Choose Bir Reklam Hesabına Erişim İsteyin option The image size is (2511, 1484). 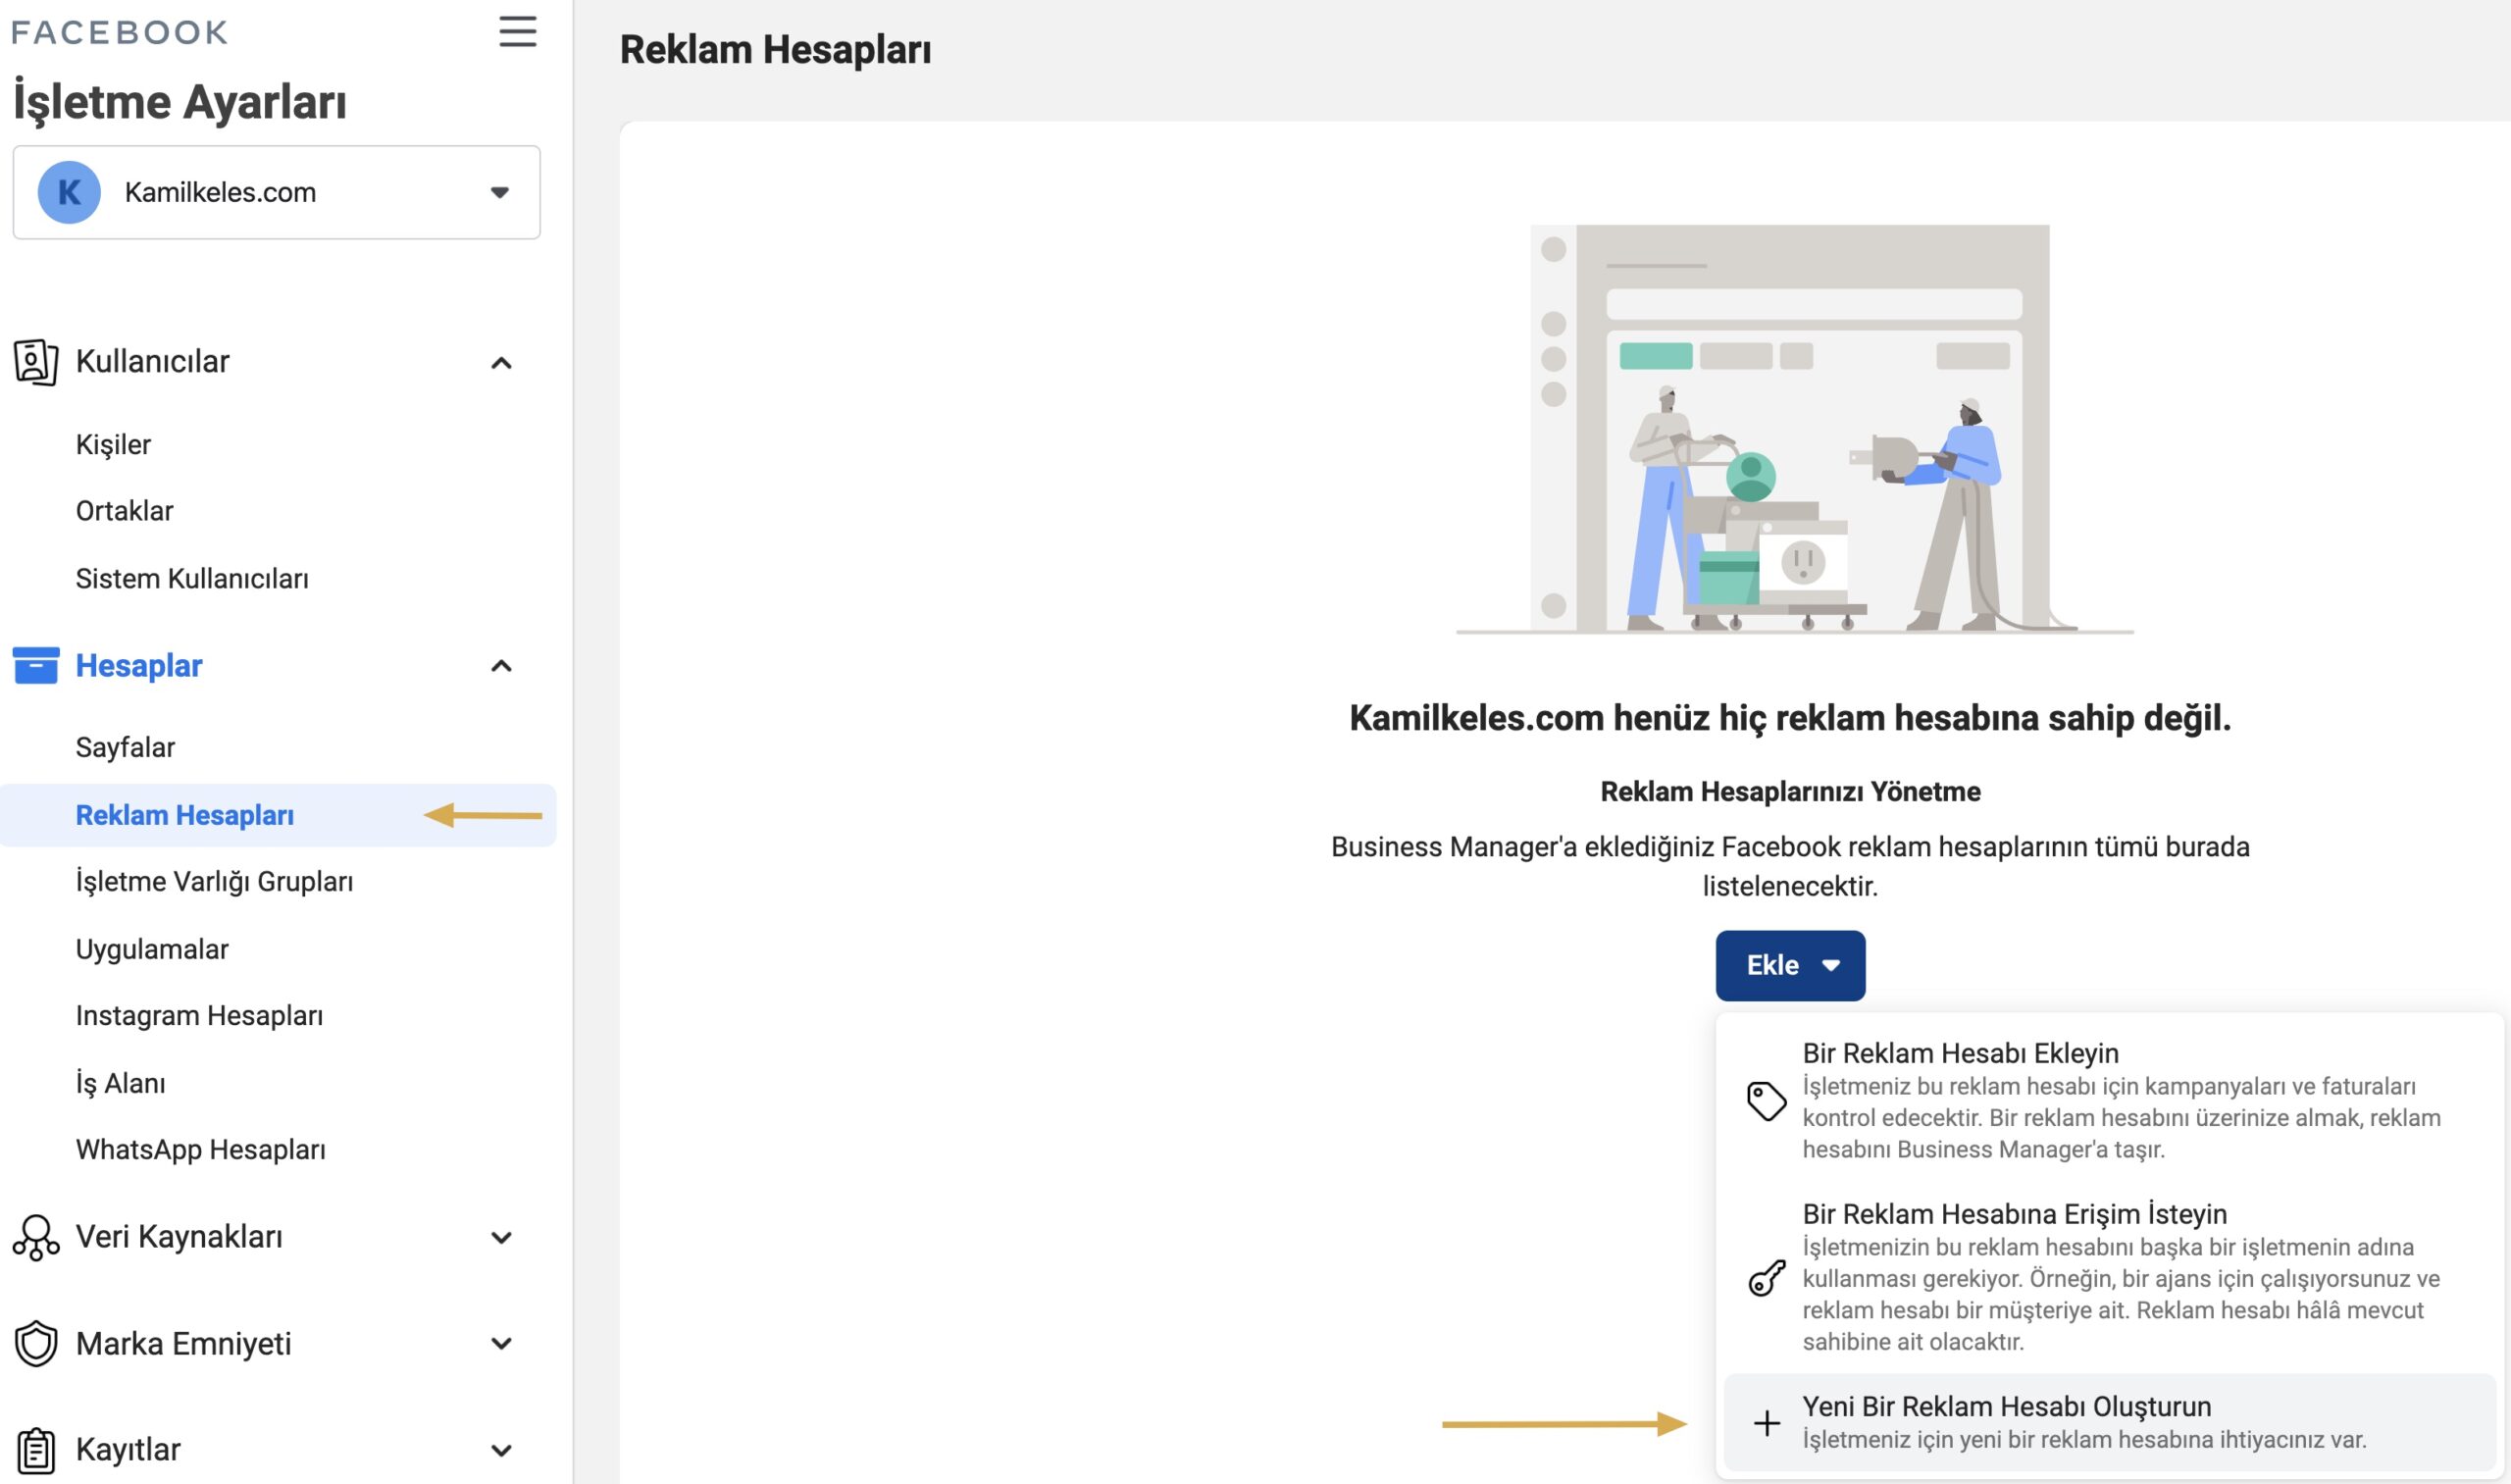pos(2109,1277)
